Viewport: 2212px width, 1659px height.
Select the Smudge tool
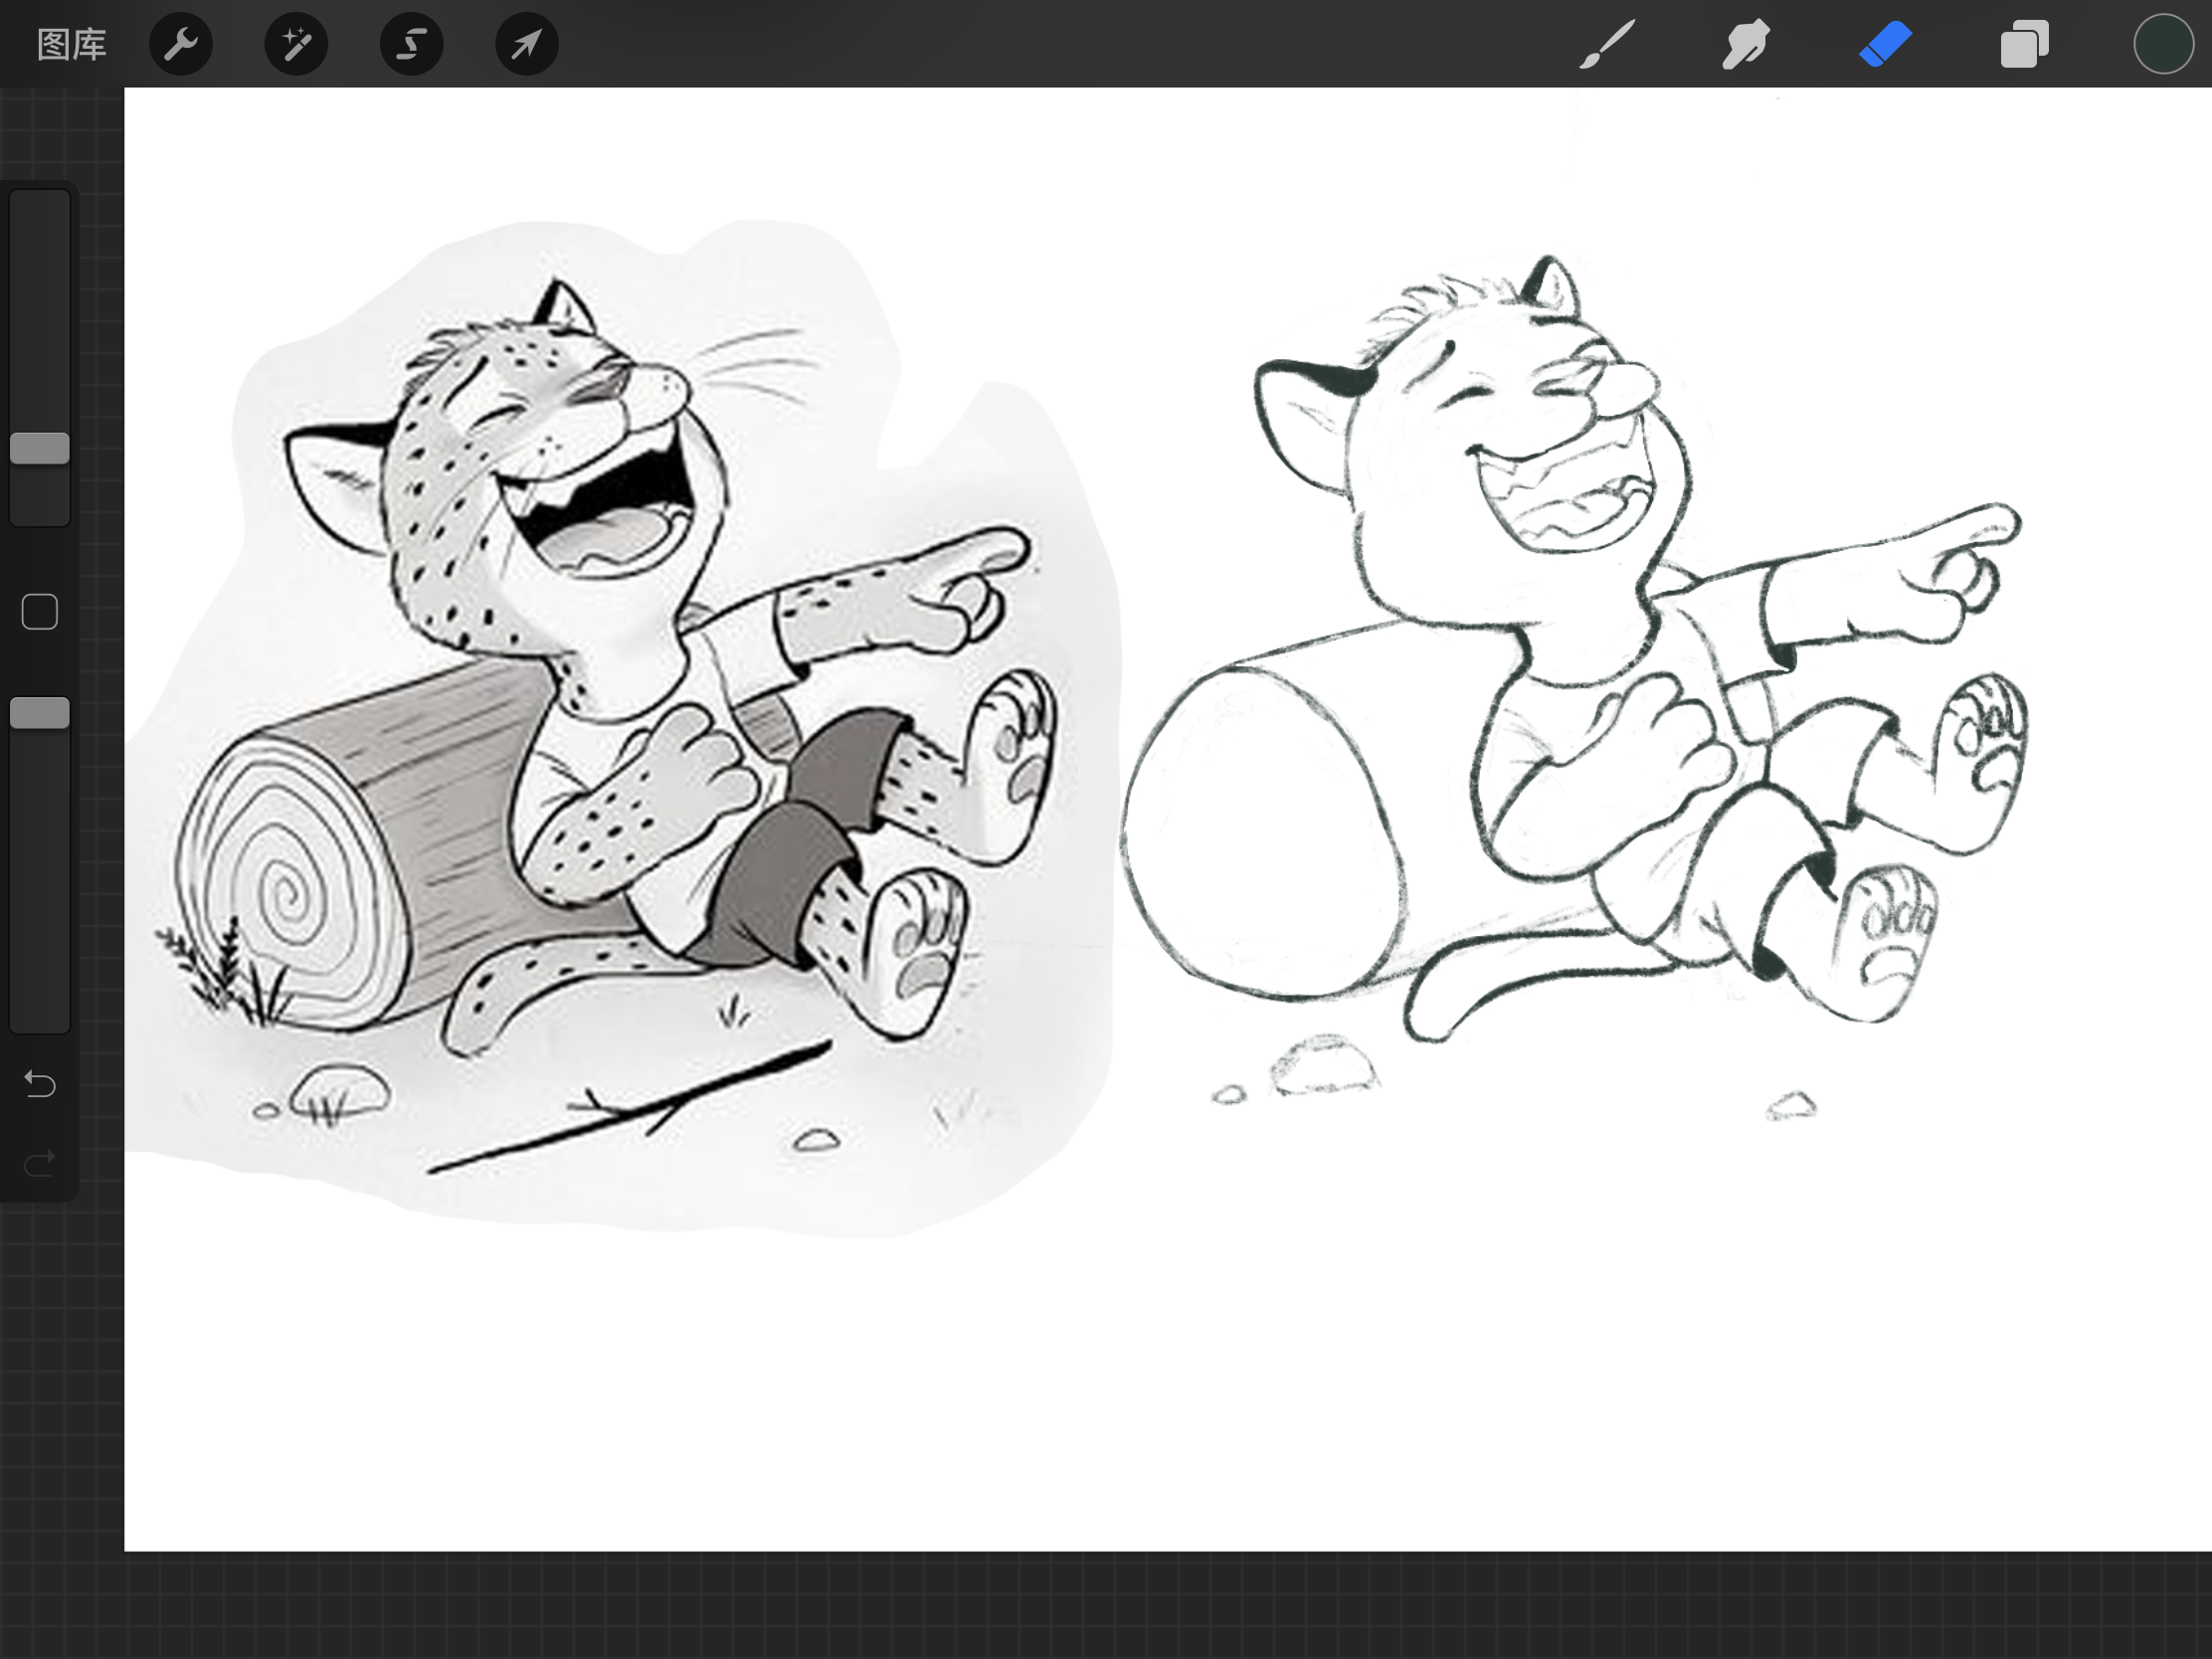coord(1746,44)
